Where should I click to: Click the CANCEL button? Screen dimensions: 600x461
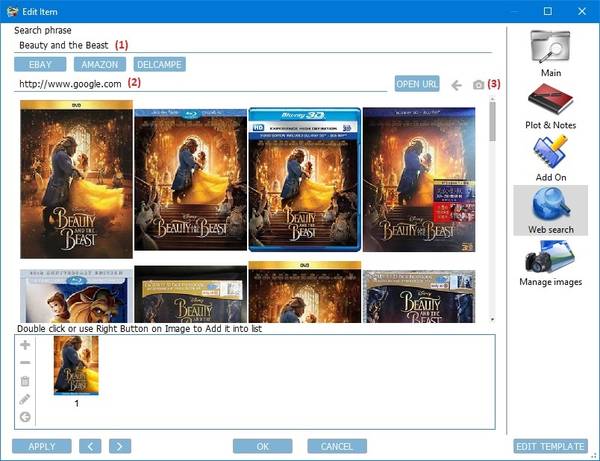(x=337, y=446)
